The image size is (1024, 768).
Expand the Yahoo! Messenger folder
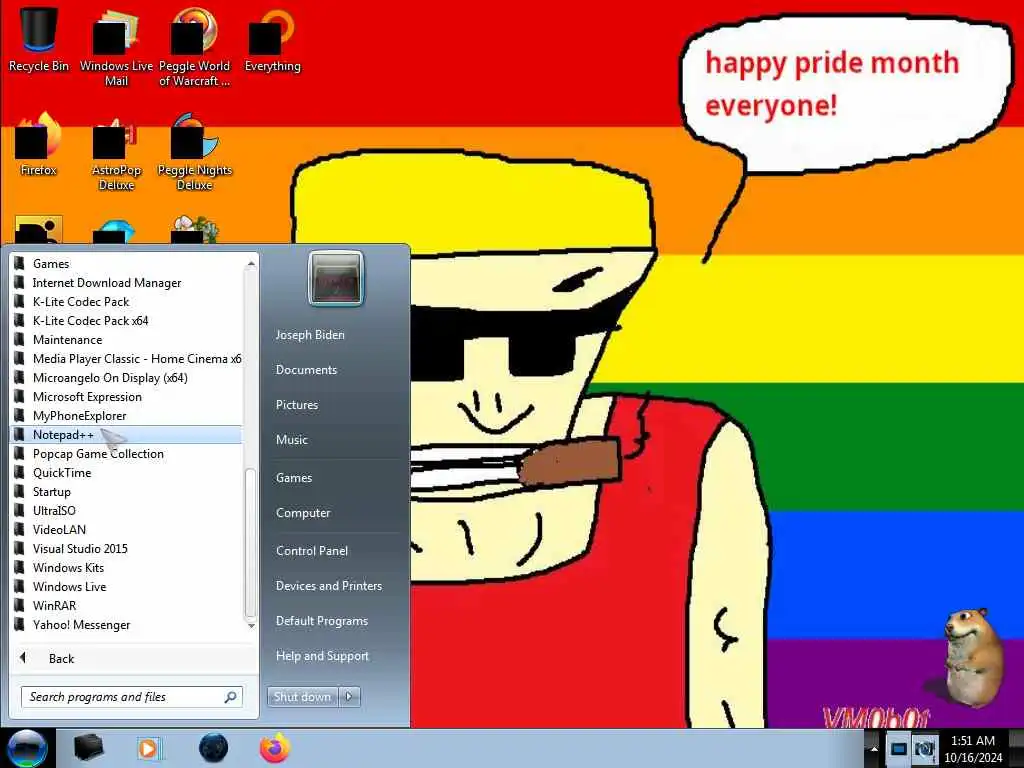pyautogui.click(x=125, y=625)
